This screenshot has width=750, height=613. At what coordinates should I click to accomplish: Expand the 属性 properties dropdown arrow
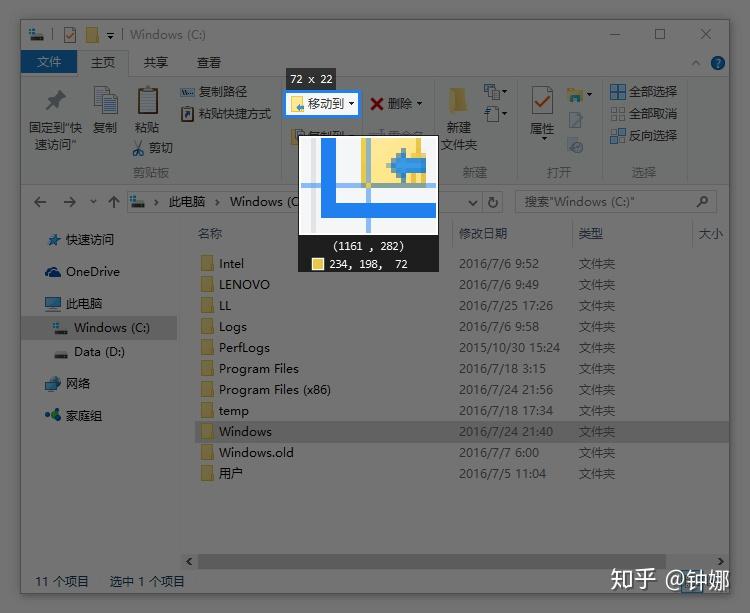[x=544, y=139]
